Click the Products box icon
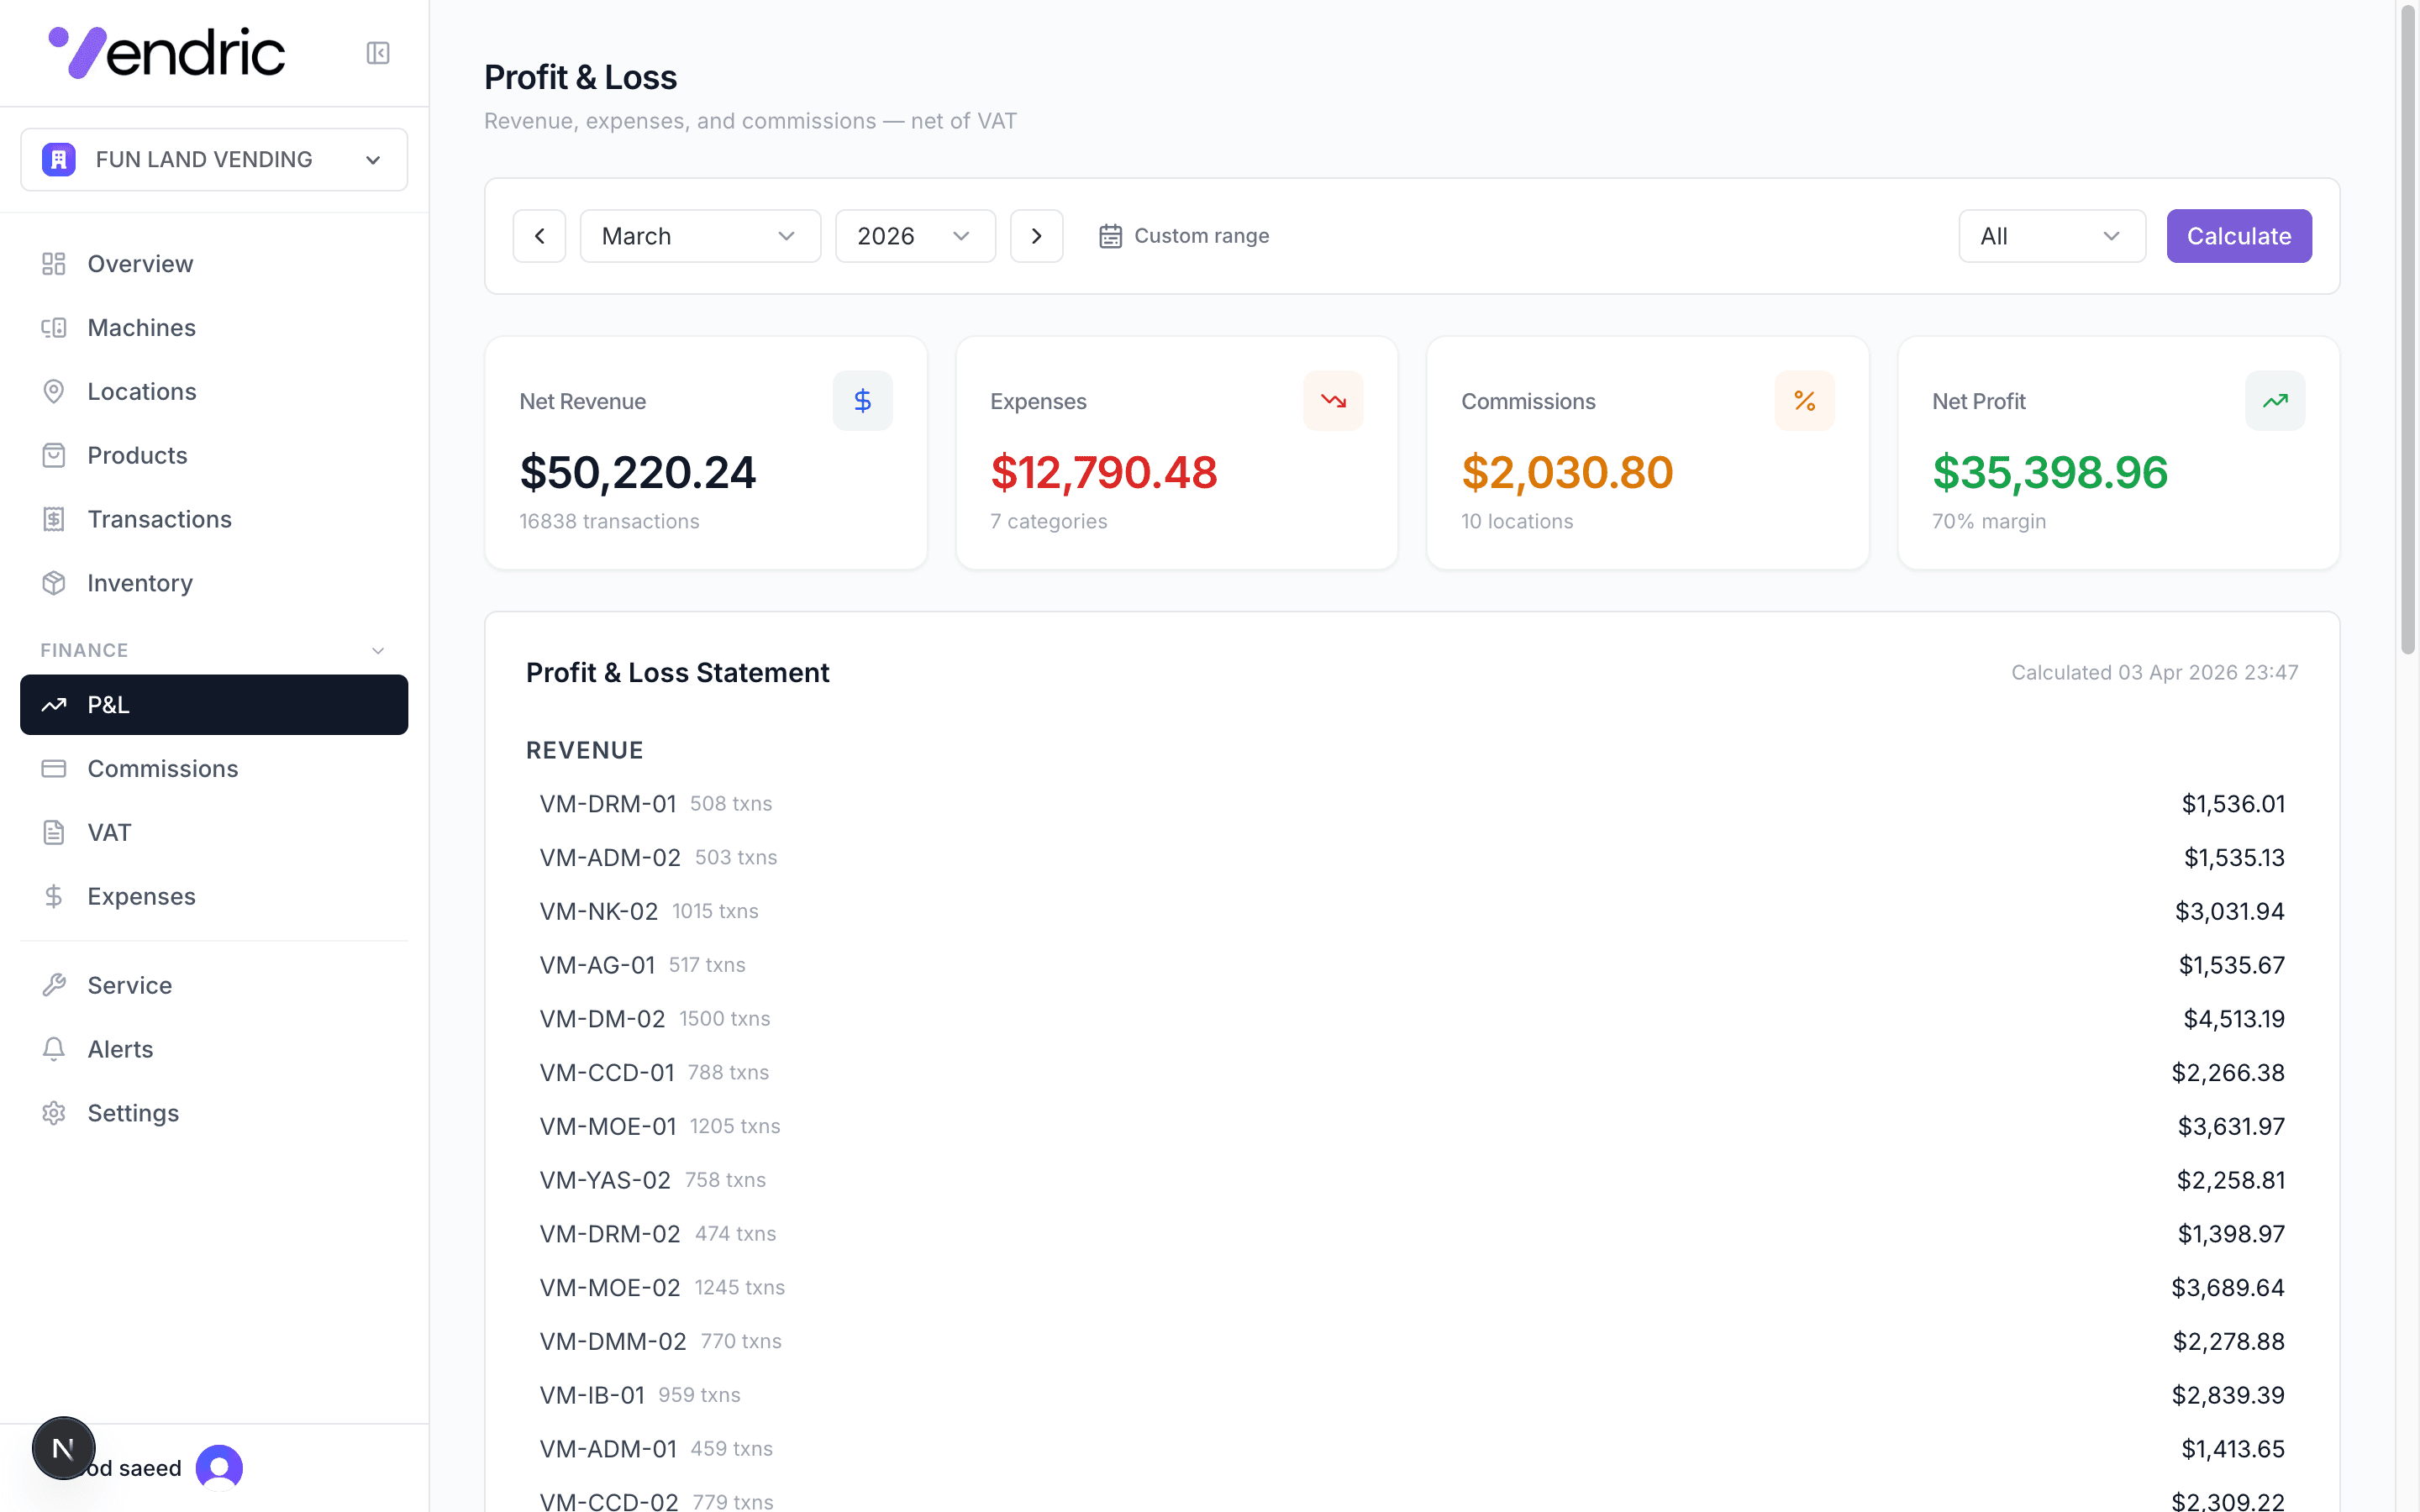The height and width of the screenshot is (1512, 2420). [54, 455]
